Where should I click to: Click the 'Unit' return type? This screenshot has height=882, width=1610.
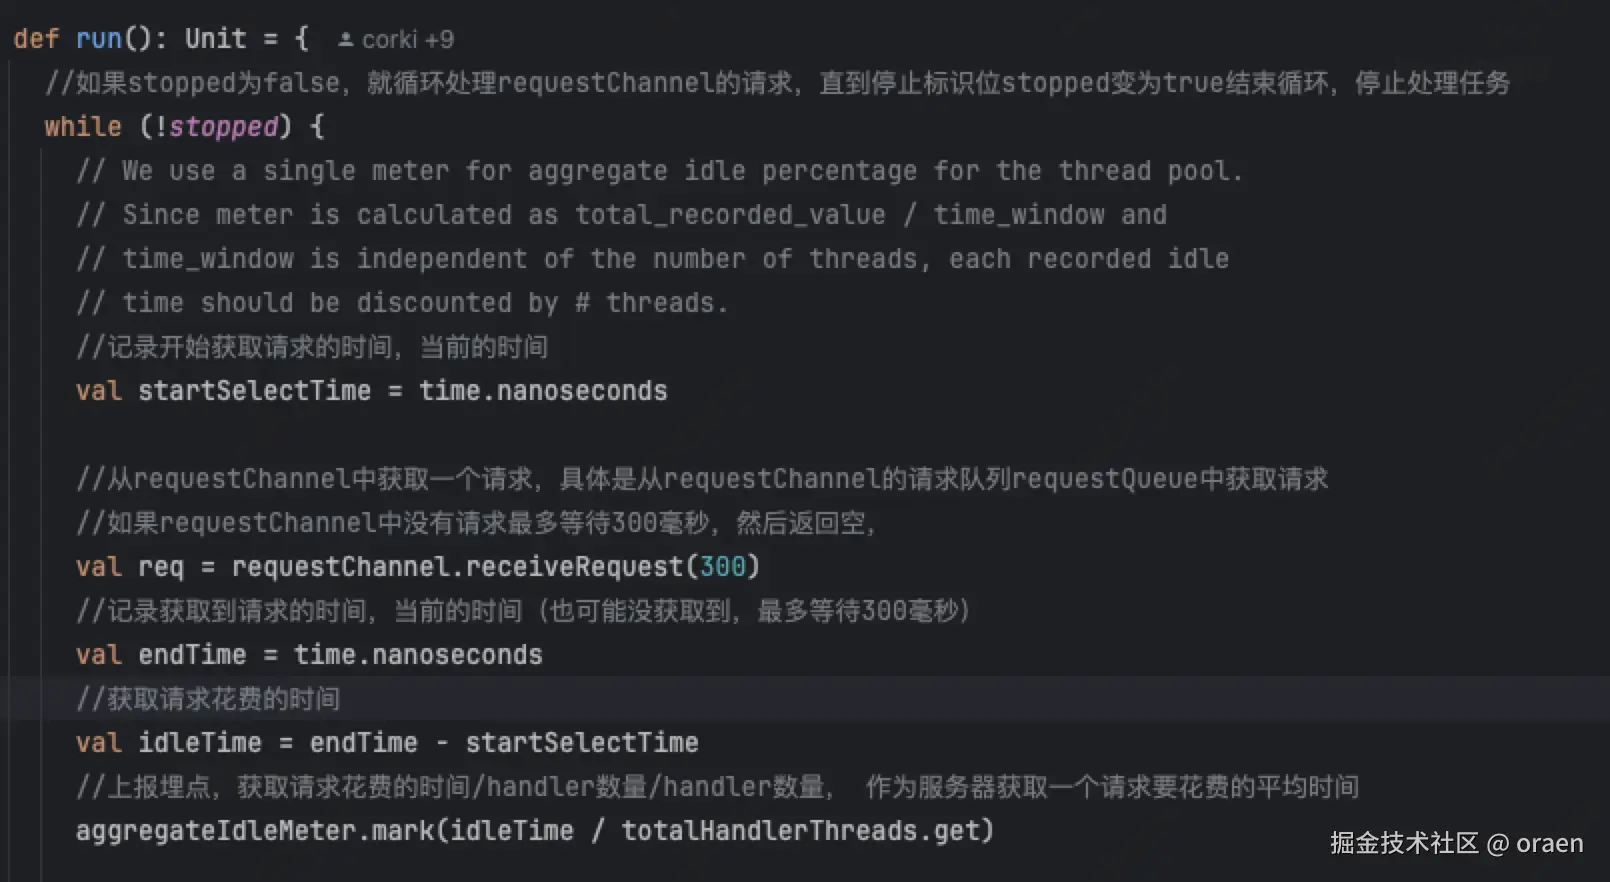[x=215, y=39]
